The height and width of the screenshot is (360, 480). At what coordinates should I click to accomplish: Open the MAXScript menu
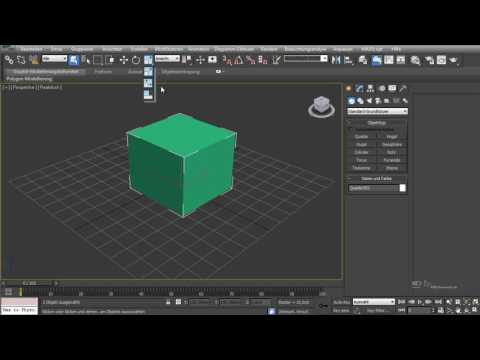point(371,49)
